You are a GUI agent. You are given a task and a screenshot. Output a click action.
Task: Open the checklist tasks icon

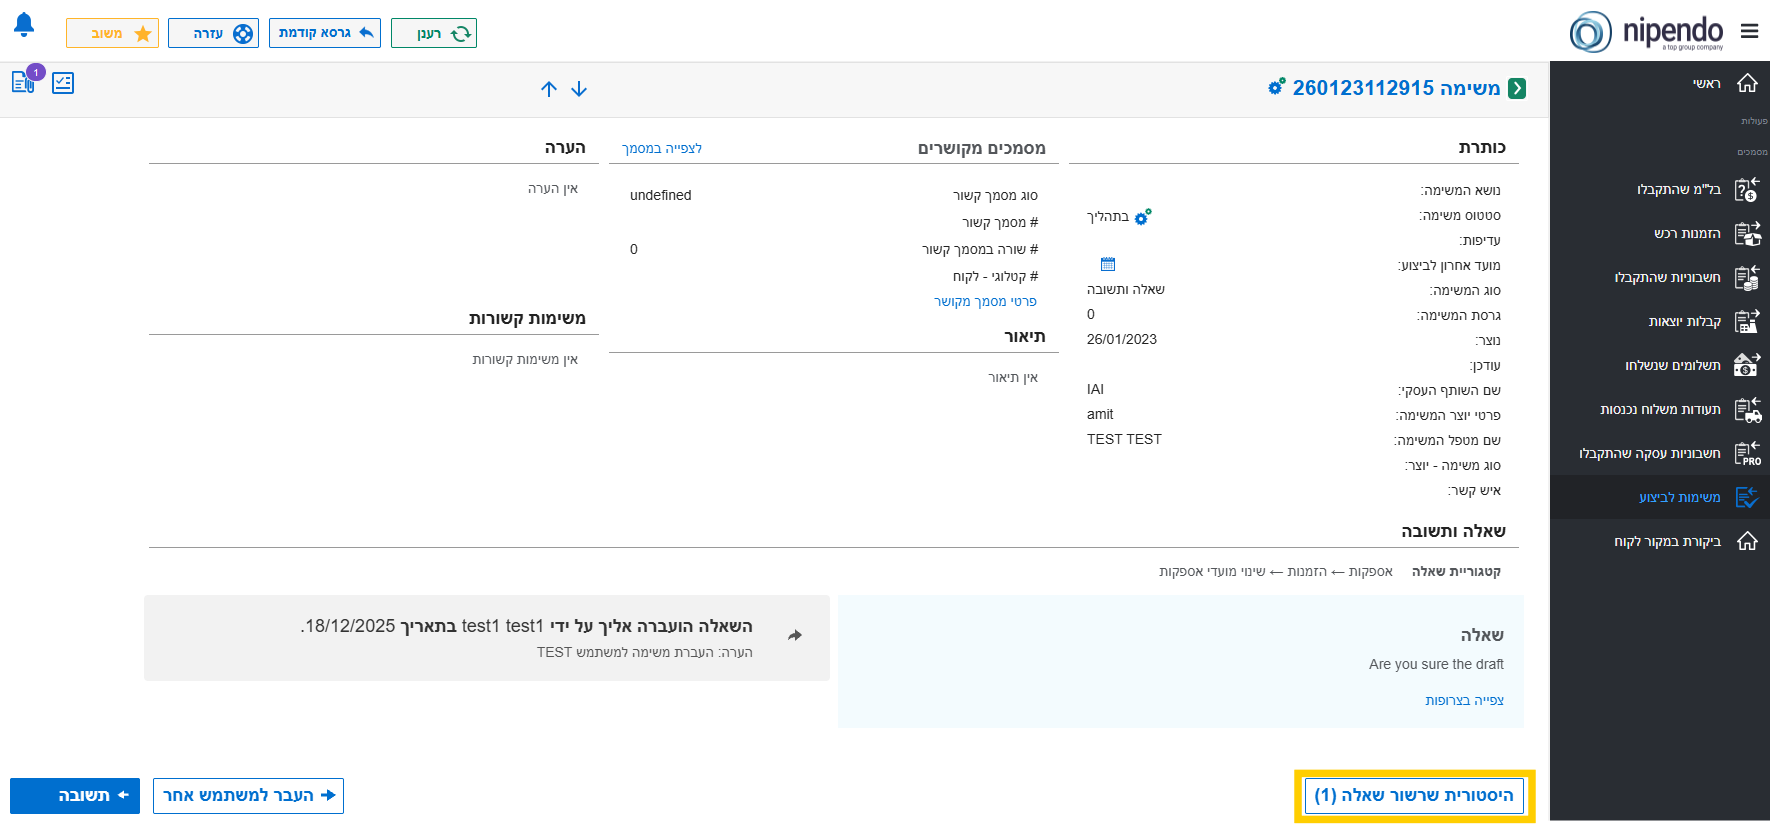pyautogui.click(x=63, y=83)
